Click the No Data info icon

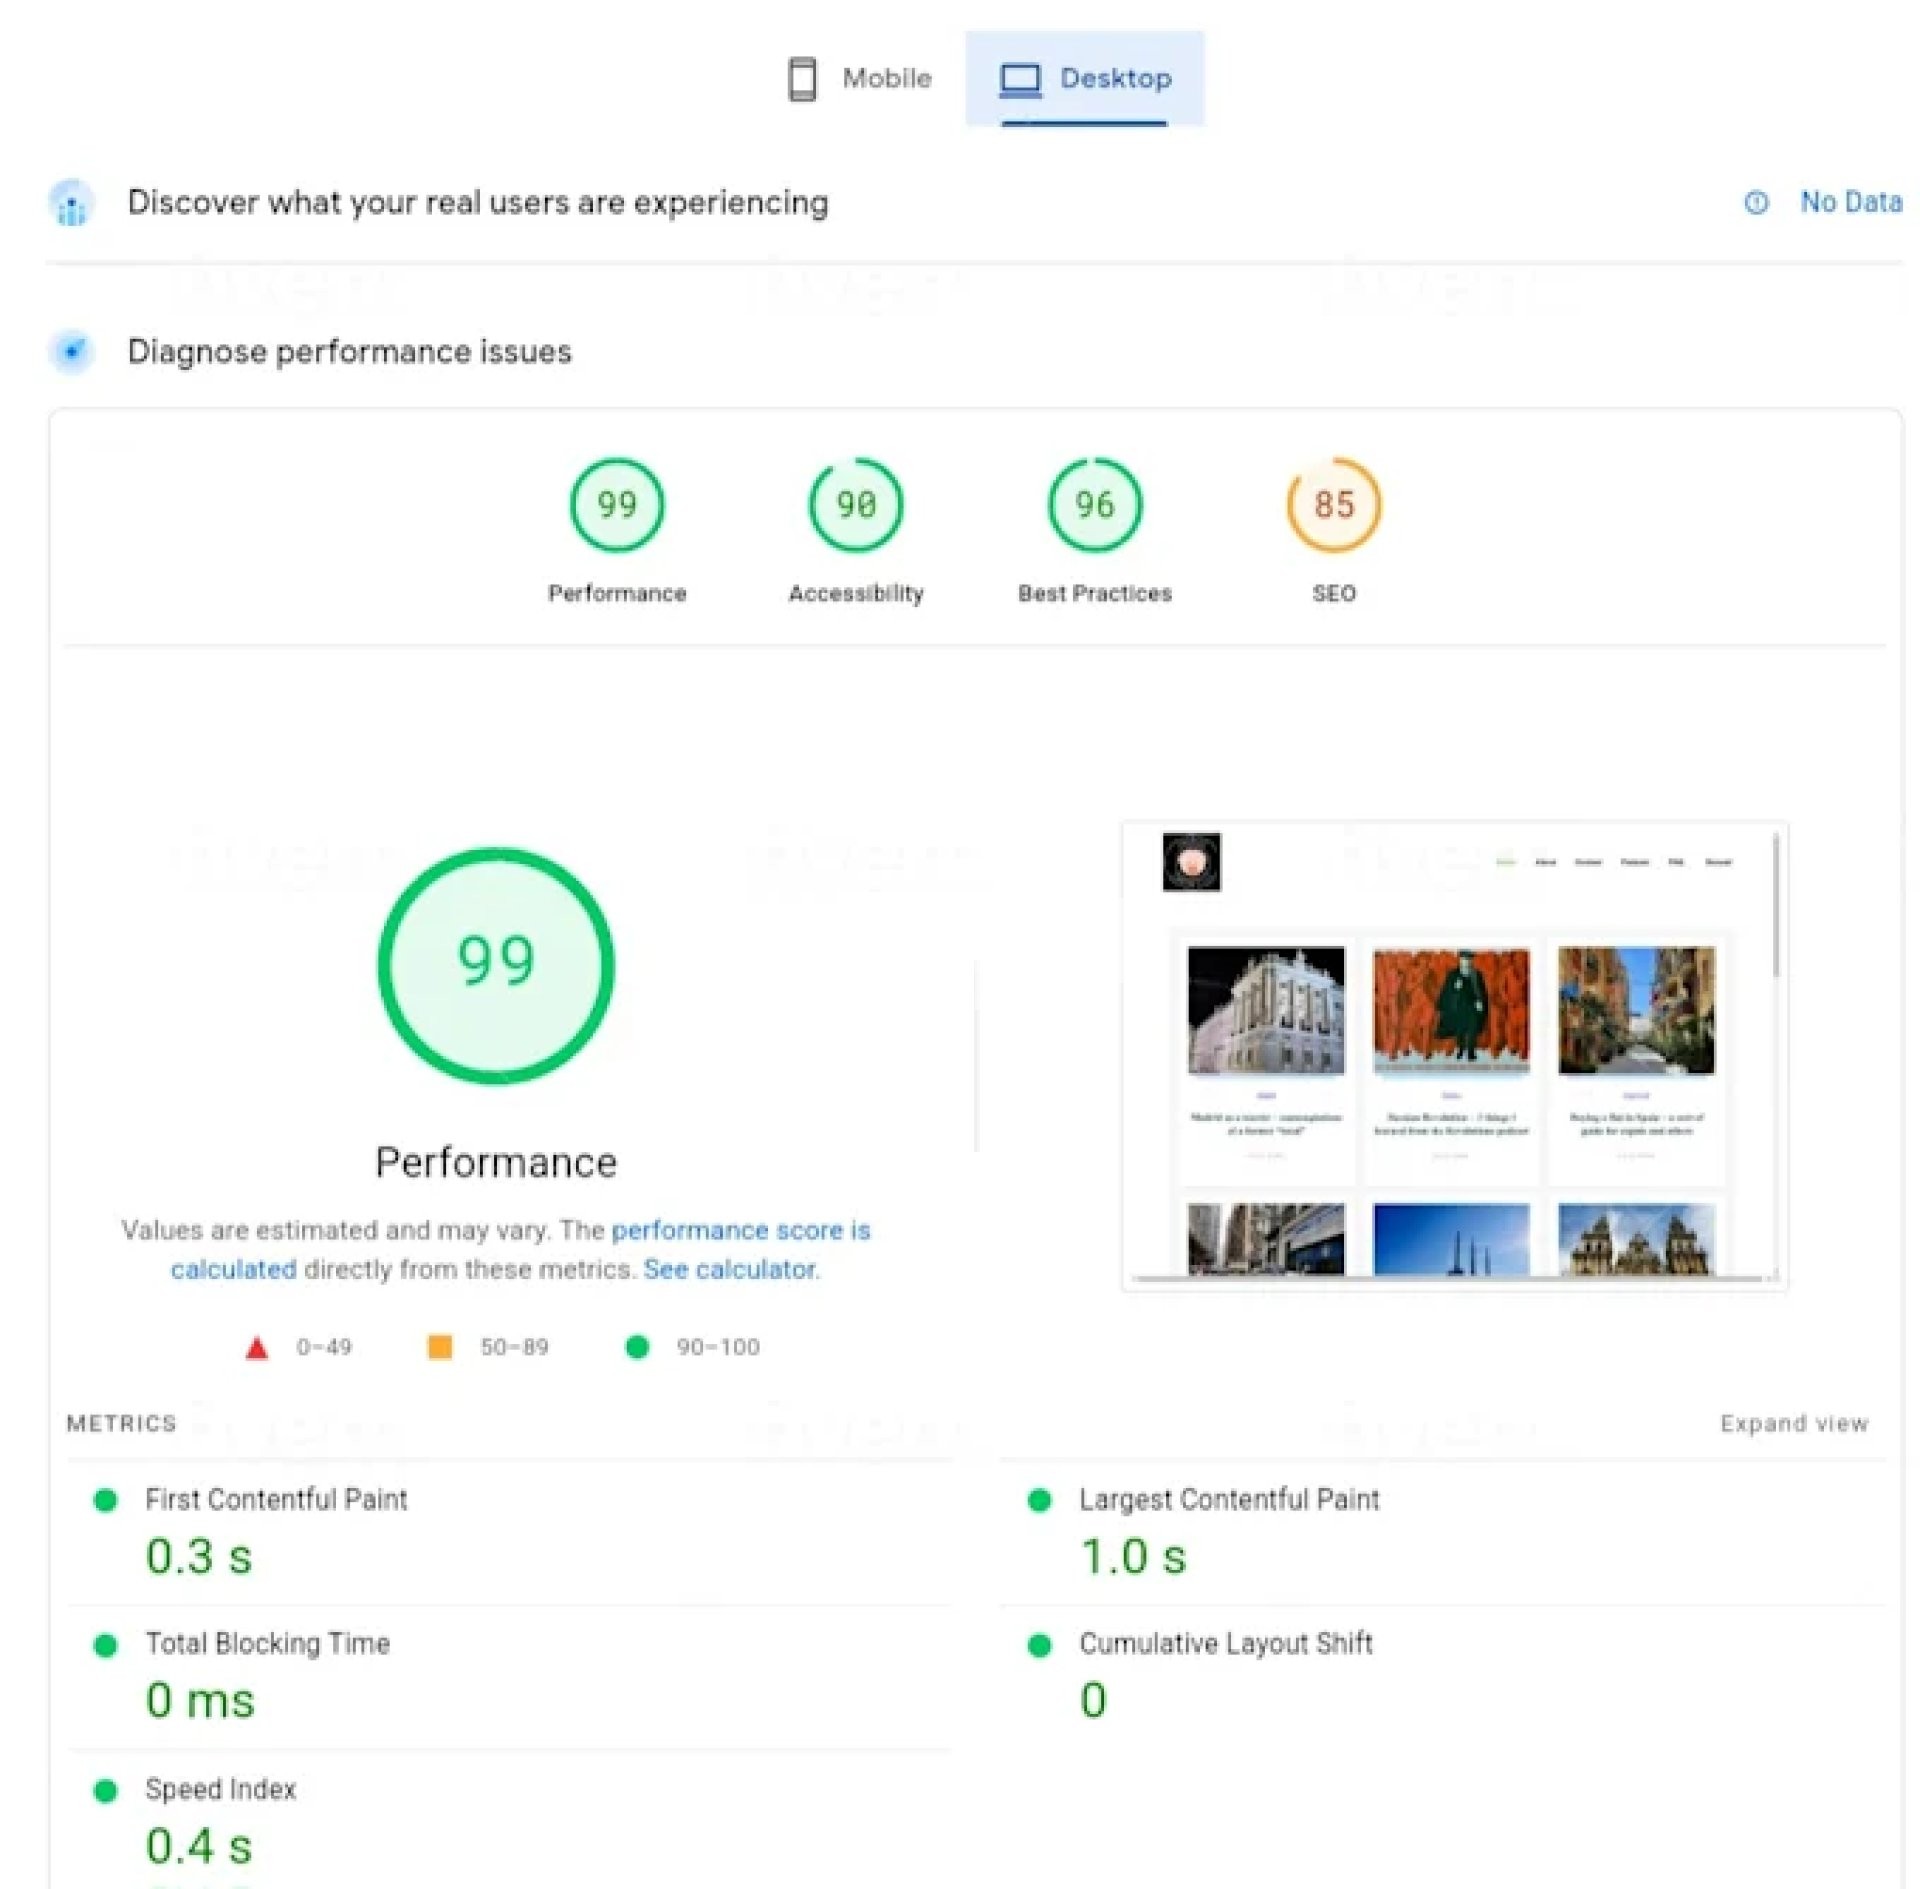[x=1755, y=203]
